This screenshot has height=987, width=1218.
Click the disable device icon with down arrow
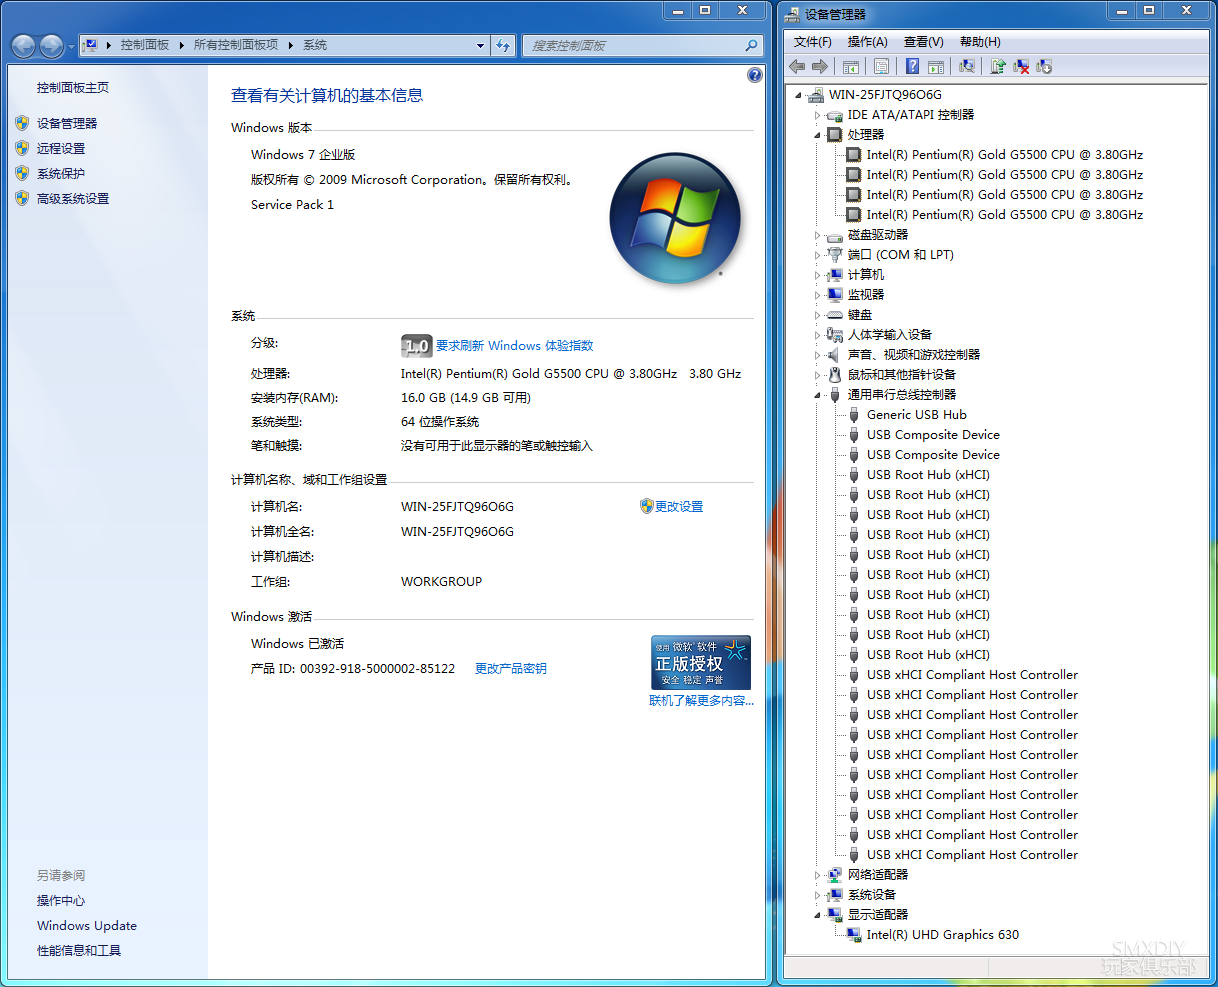tap(1044, 66)
